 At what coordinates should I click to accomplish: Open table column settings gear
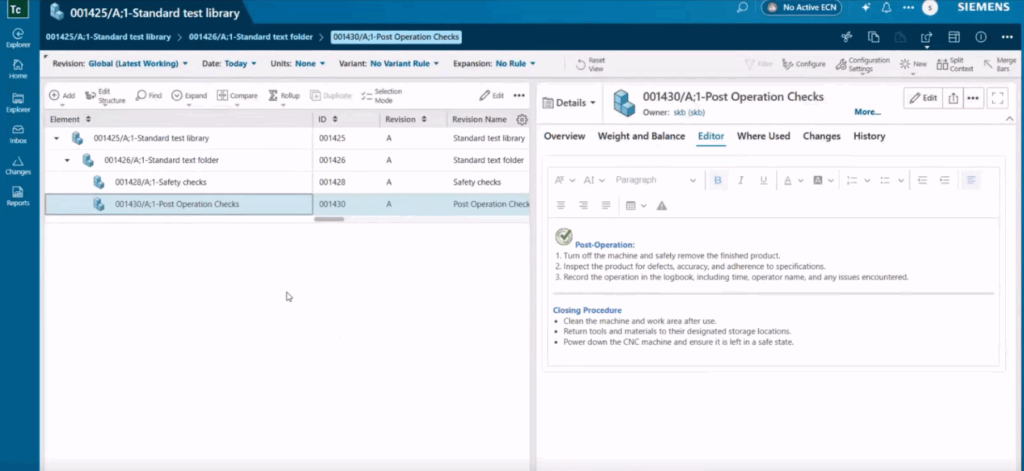[521, 119]
